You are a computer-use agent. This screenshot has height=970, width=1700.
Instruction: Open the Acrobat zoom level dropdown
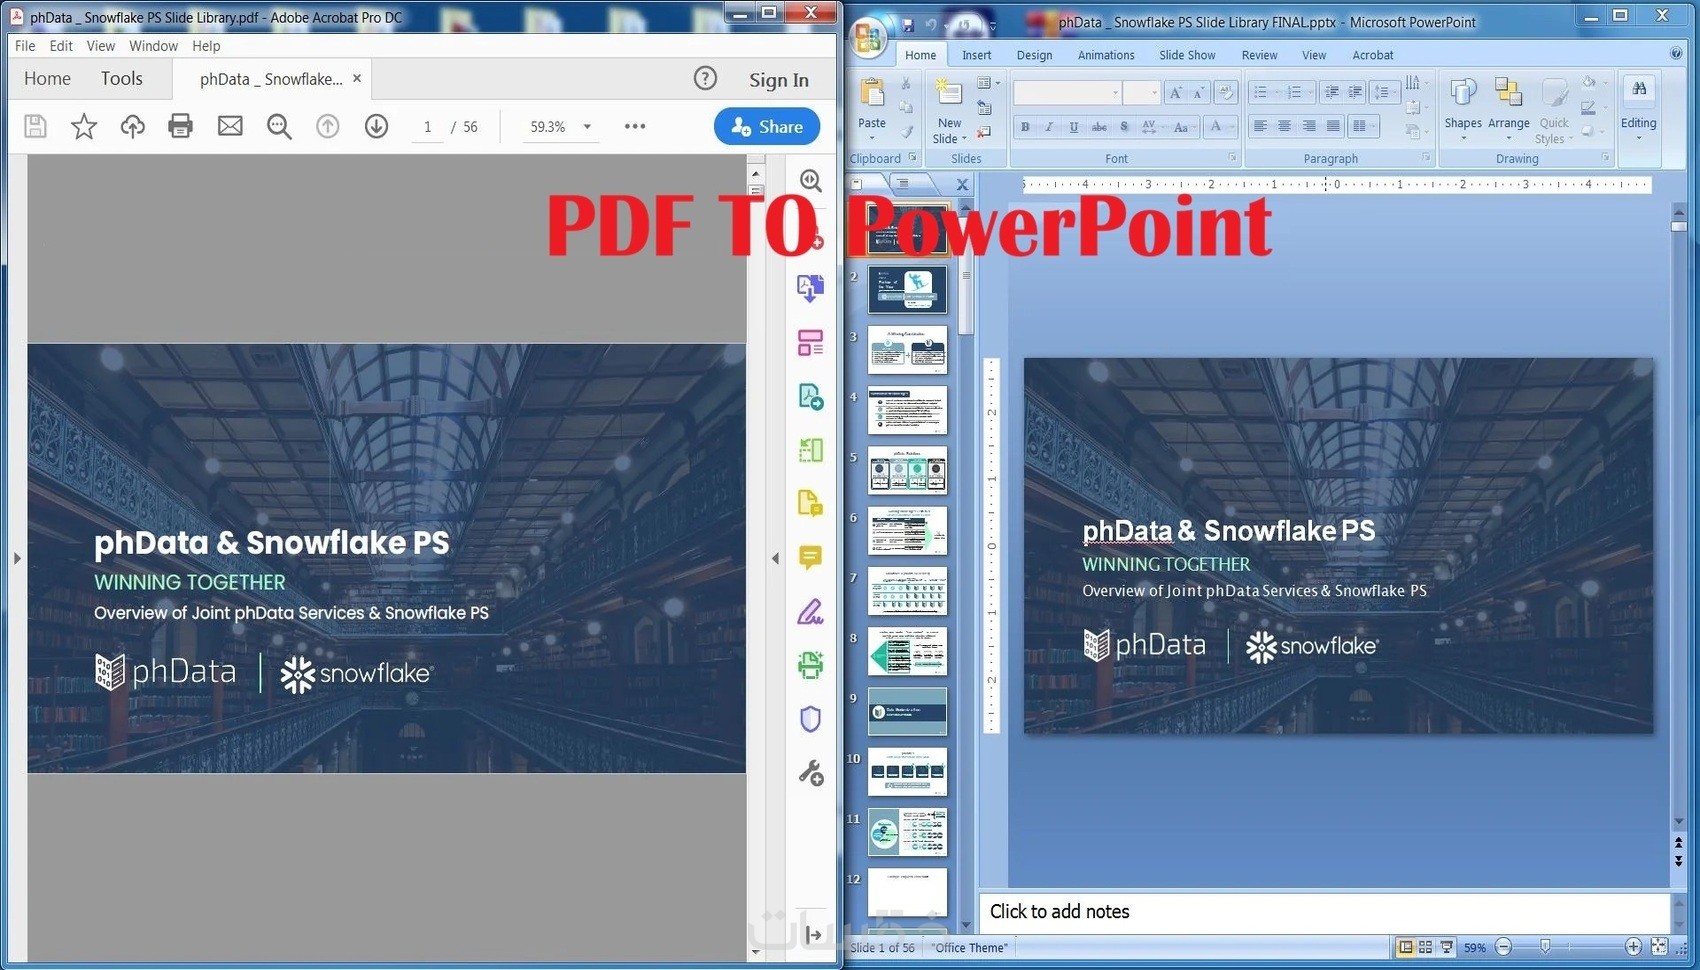click(587, 127)
